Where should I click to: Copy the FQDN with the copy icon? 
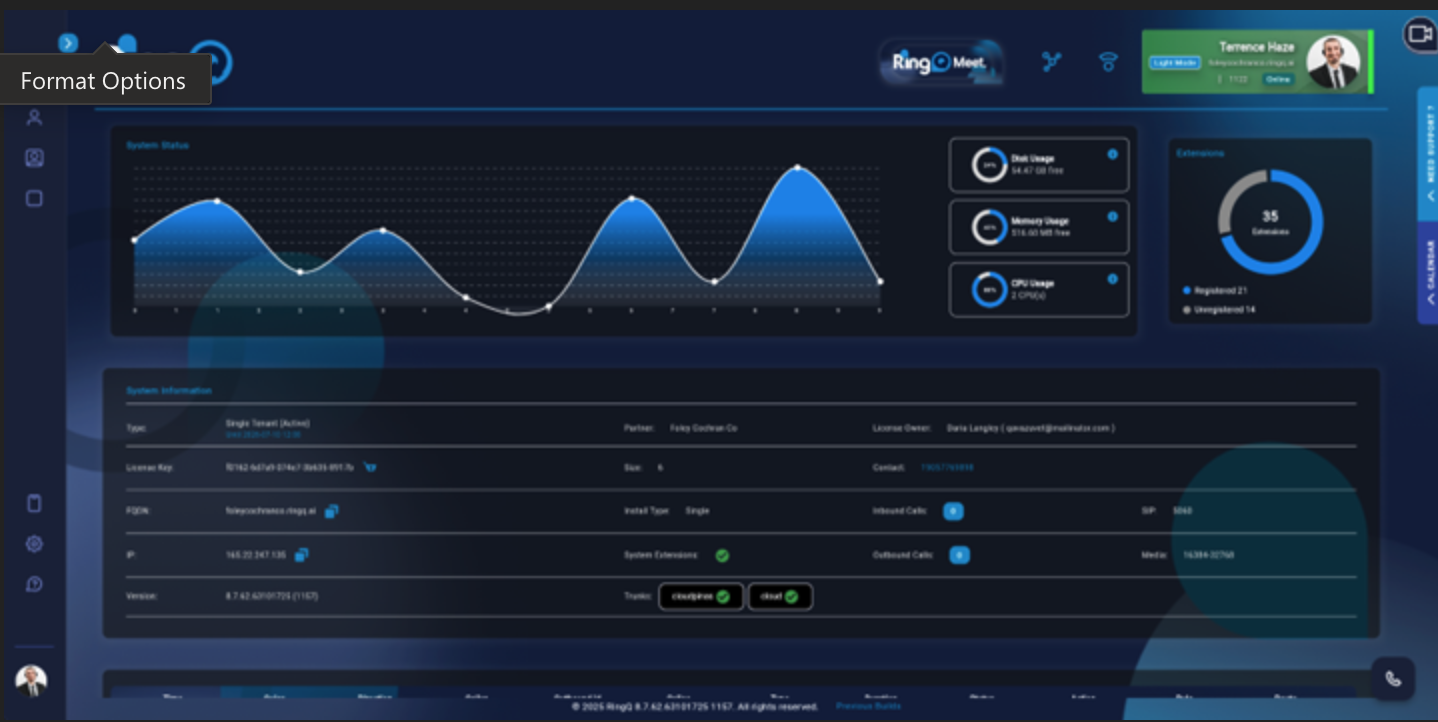[331, 510]
